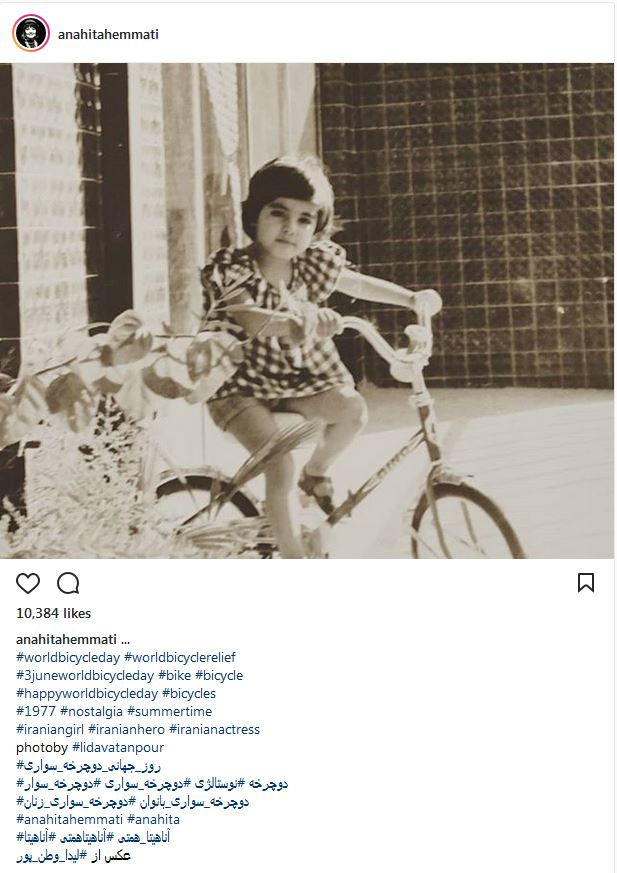Select the #anahitahemmati hashtag
Viewport: 617px width, 873px height.
tap(70, 820)
